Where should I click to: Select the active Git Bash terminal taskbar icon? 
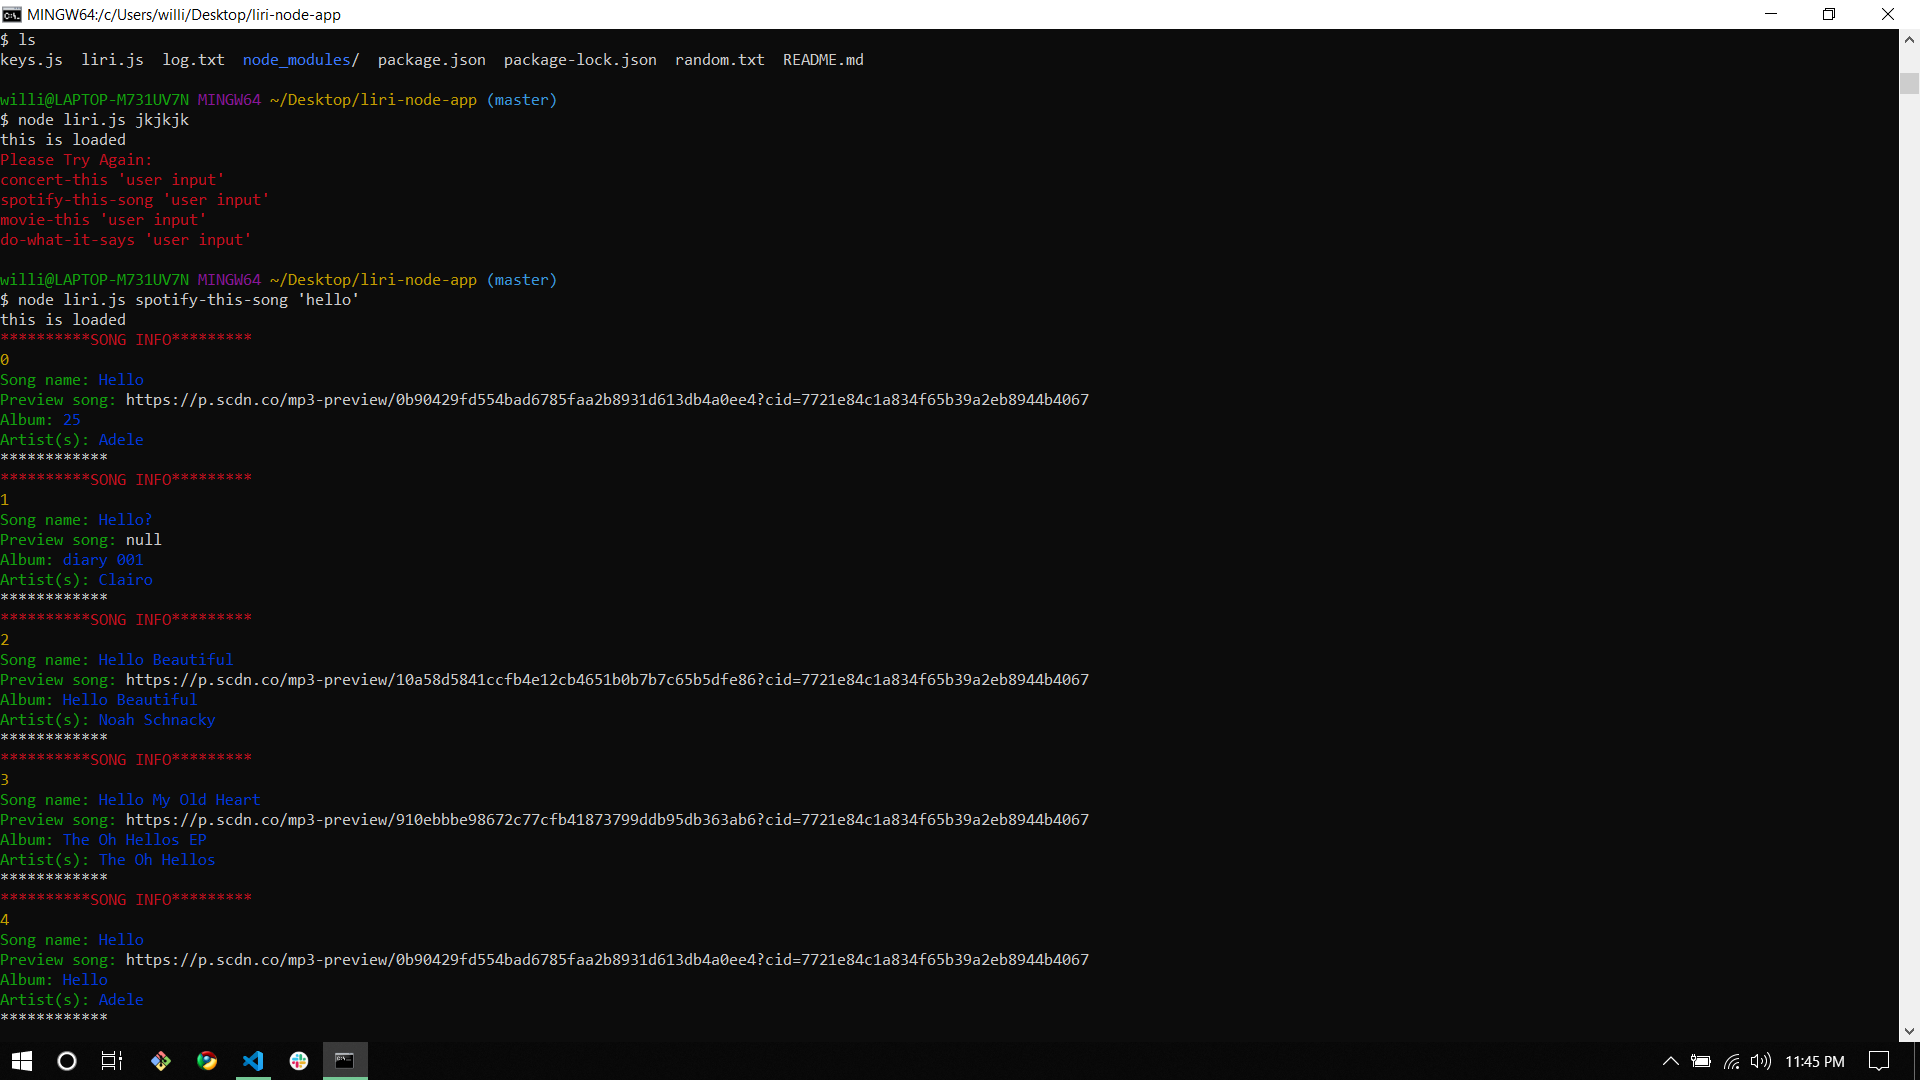[x=345, y=1061]
